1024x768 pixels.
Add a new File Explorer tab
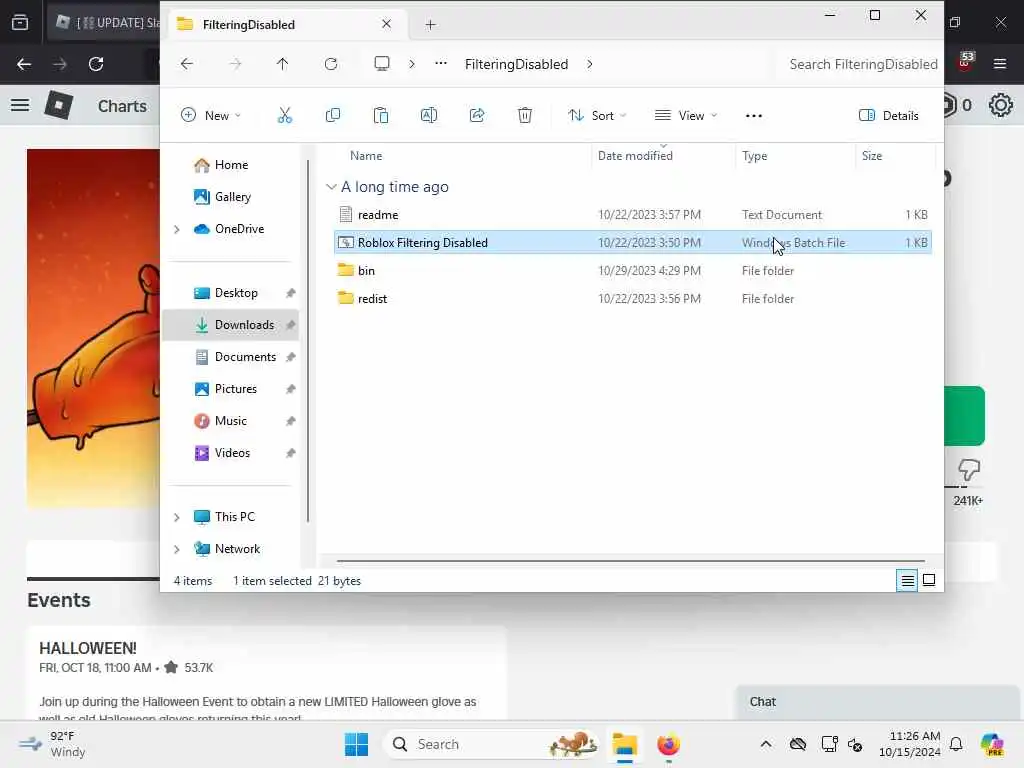430,25
